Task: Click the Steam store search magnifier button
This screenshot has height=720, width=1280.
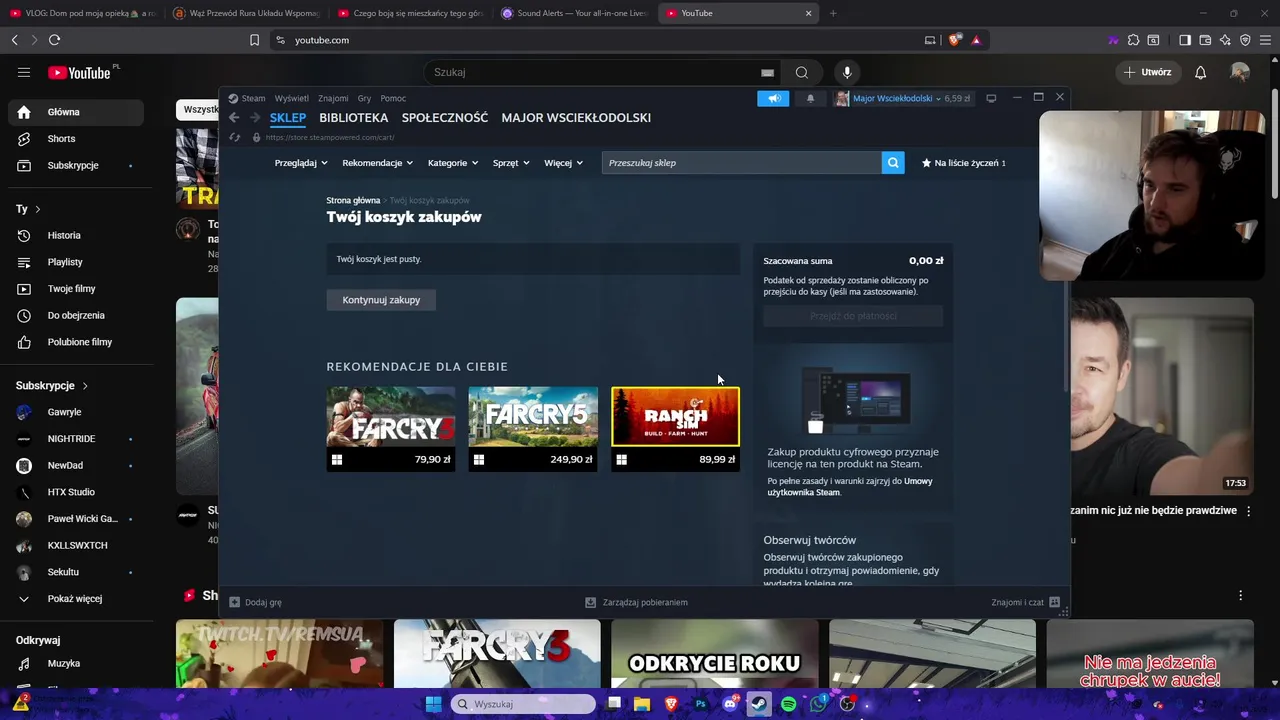Action: tap(893, 162)
